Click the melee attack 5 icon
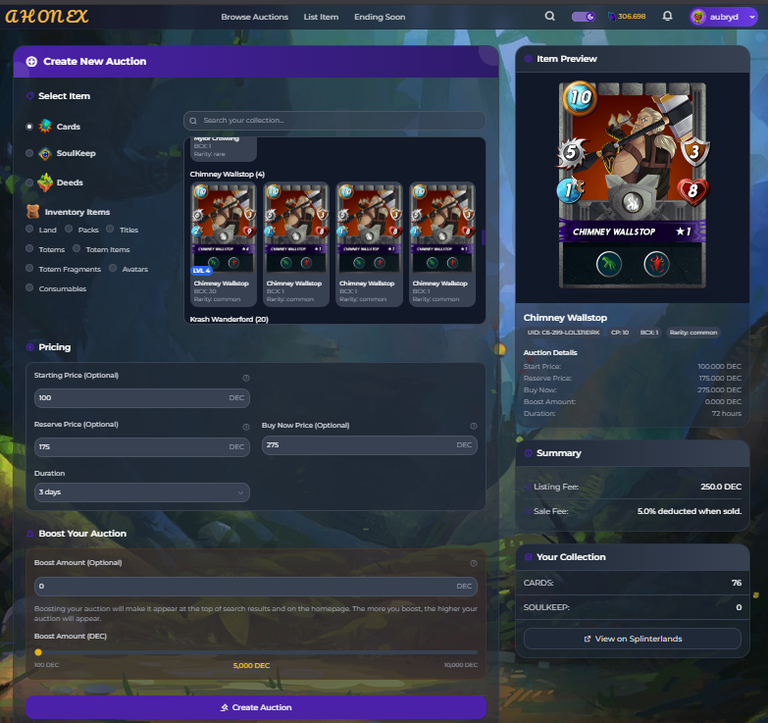This screenshot has width=768, height=723. [572, 152]
